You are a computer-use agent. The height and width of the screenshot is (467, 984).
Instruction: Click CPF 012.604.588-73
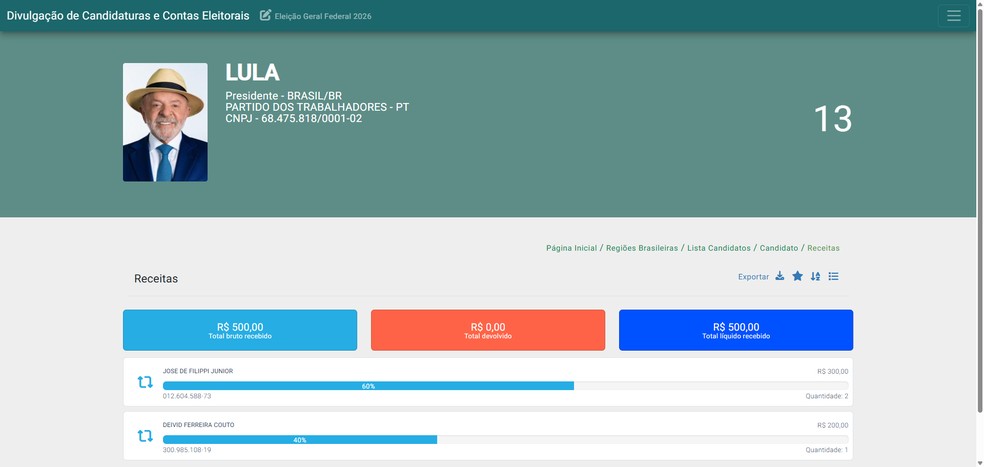[x=187, y=396]
